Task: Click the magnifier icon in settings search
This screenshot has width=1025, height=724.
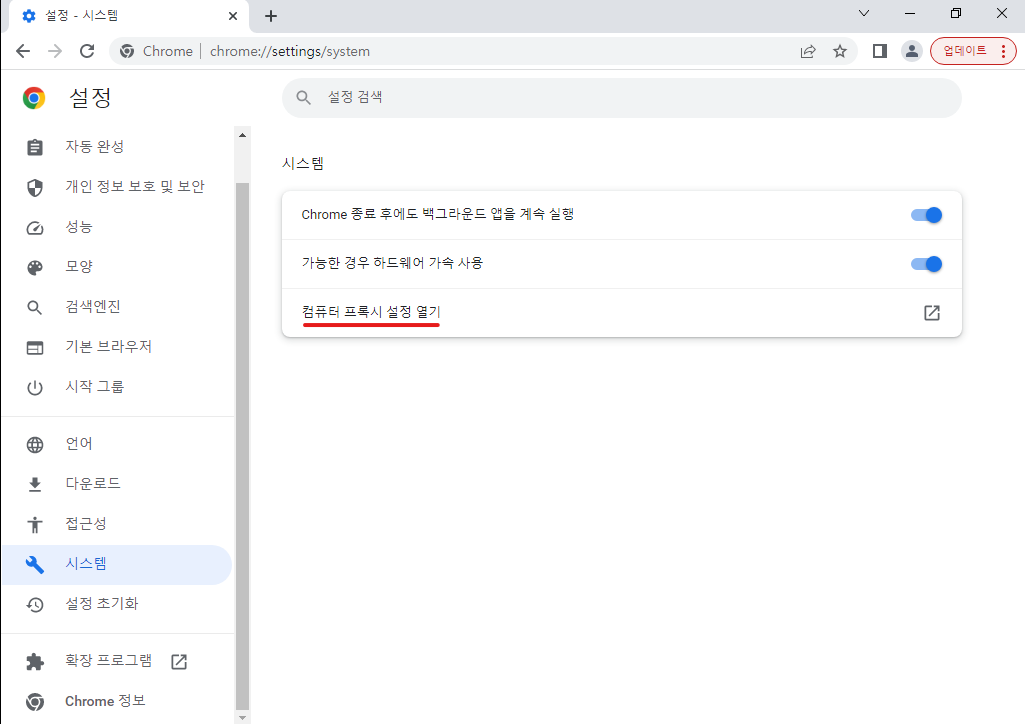Action: click(303, 98)
